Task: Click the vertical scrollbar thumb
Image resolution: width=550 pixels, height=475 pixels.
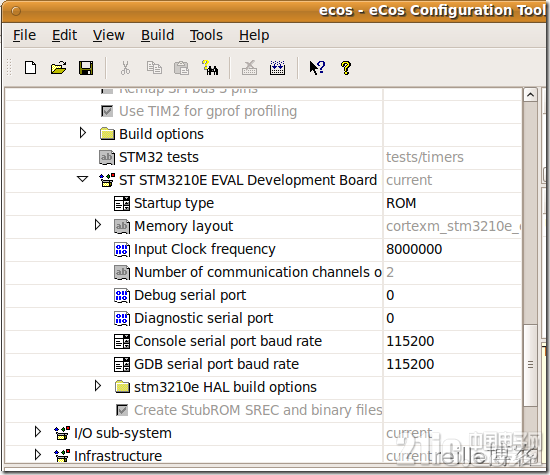Action: click(x=530, y=365)
